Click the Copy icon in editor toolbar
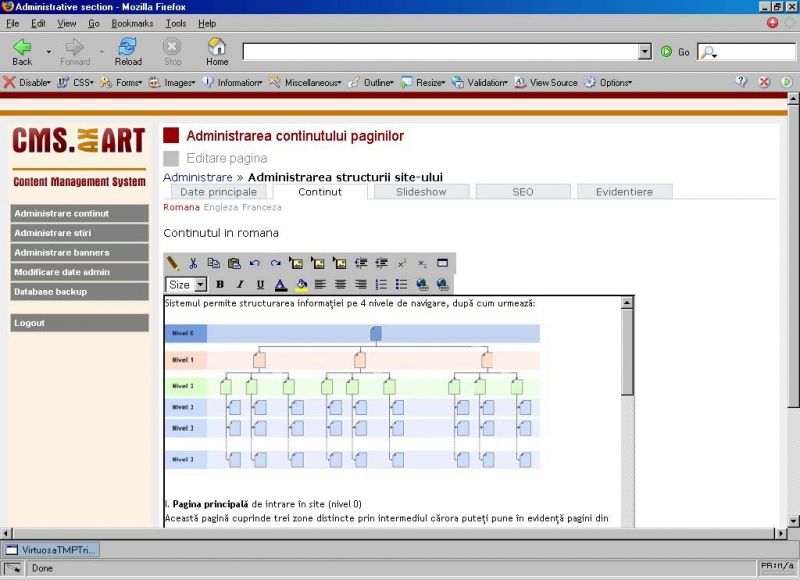This screenshot has height=580, width=800. (213, 263)
